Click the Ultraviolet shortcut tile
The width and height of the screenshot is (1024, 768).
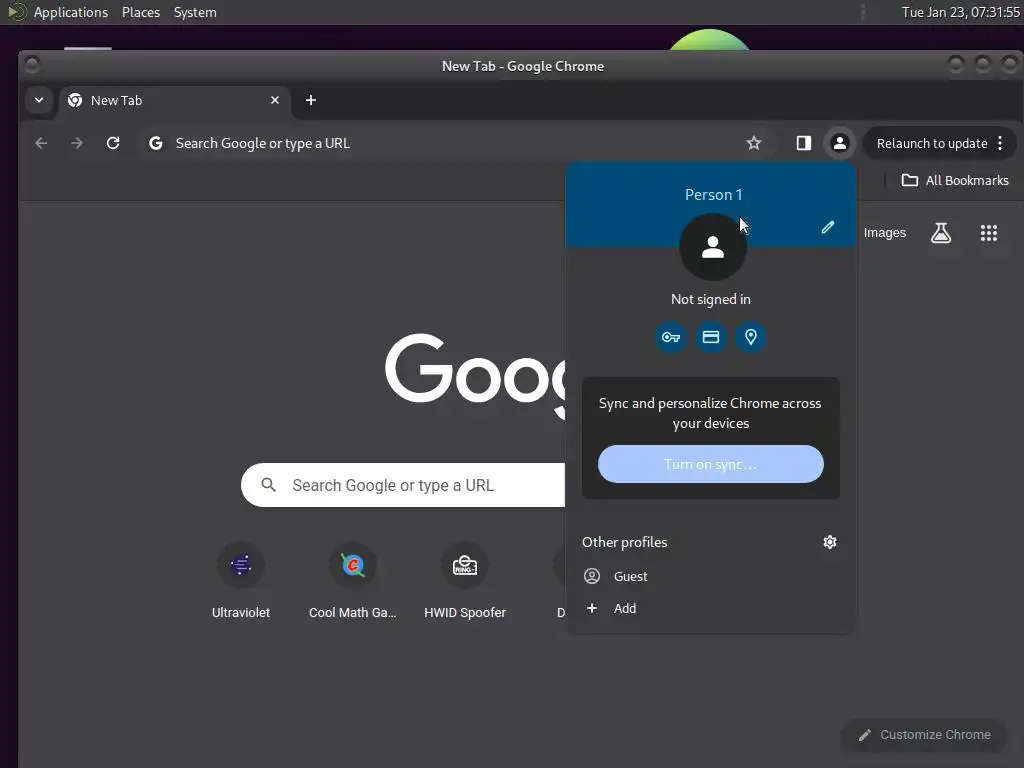[241, 581]
